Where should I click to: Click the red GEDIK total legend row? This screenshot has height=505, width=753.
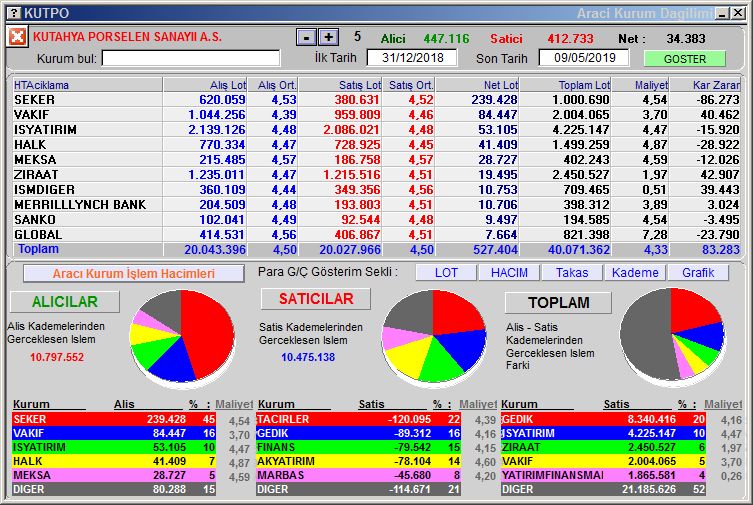click(603, 419)
